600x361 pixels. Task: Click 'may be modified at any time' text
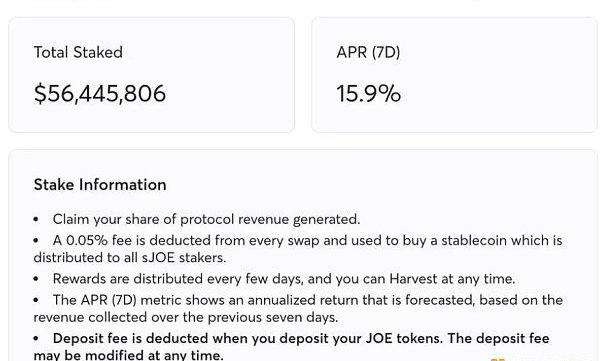pos(128,355)
